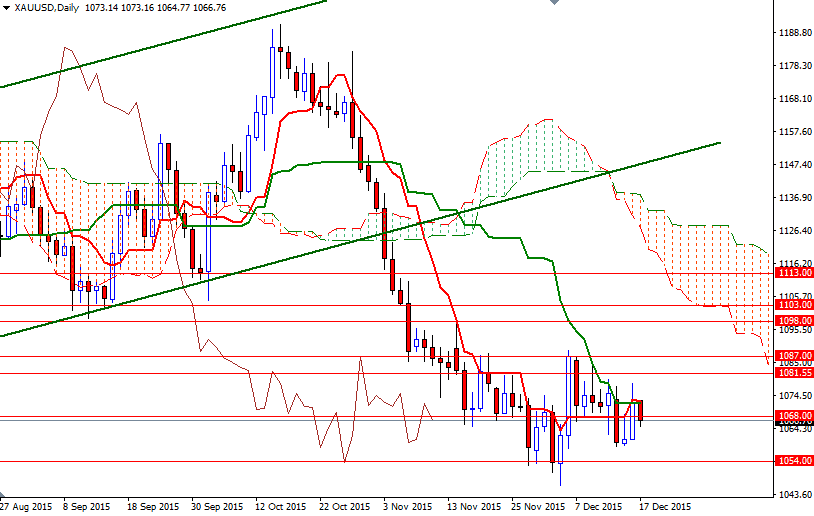The width and height of the screenshot is (814, 516).
Task: Click the 25 Nov 2015 date on time axis
Action: (x=537, y=507)
